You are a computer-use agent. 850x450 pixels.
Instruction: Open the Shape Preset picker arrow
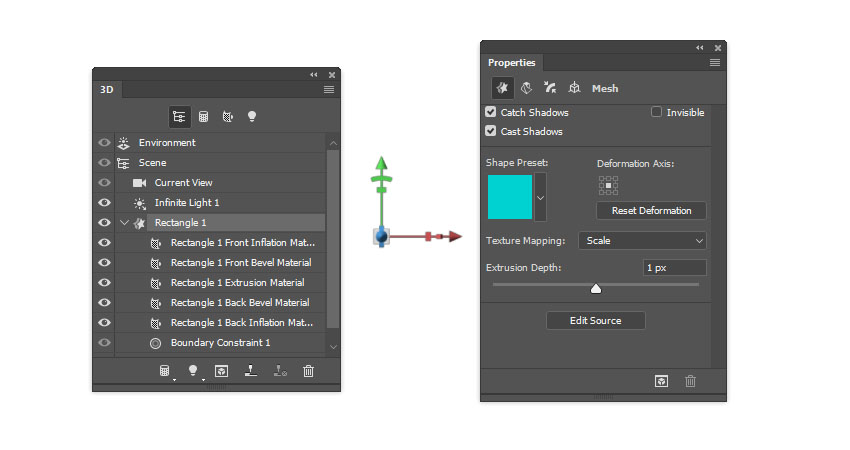coord(541,197)
